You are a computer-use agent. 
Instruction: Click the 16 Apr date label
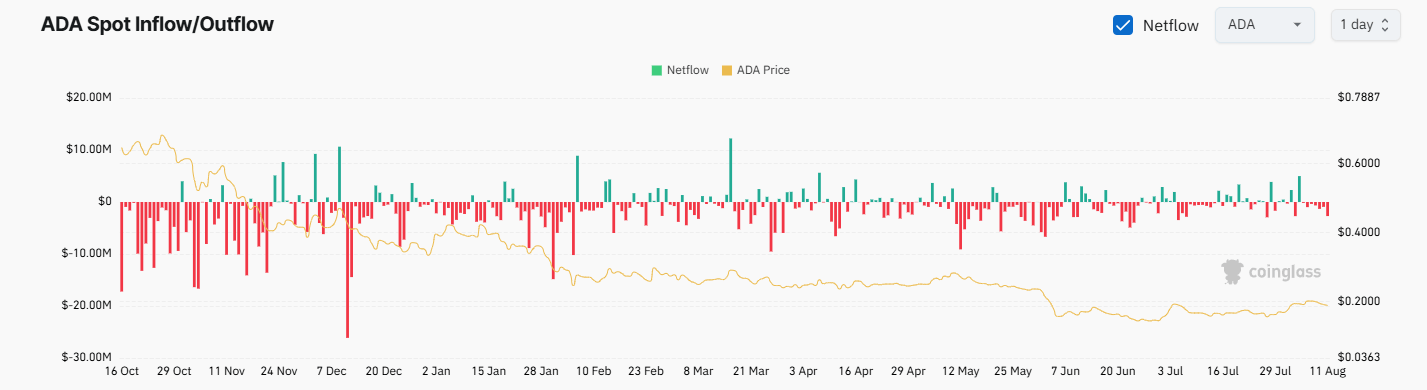coord(856,370)
